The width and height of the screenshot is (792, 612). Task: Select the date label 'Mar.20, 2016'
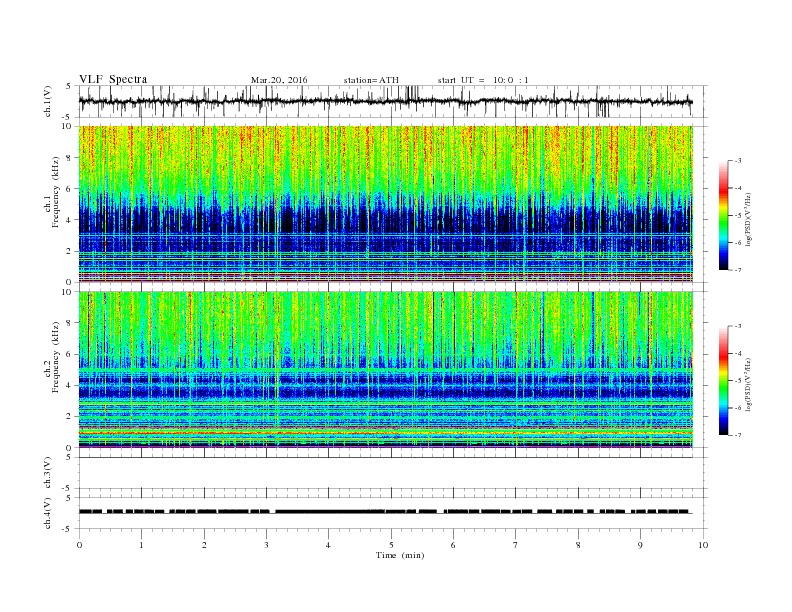click(279, 80)
